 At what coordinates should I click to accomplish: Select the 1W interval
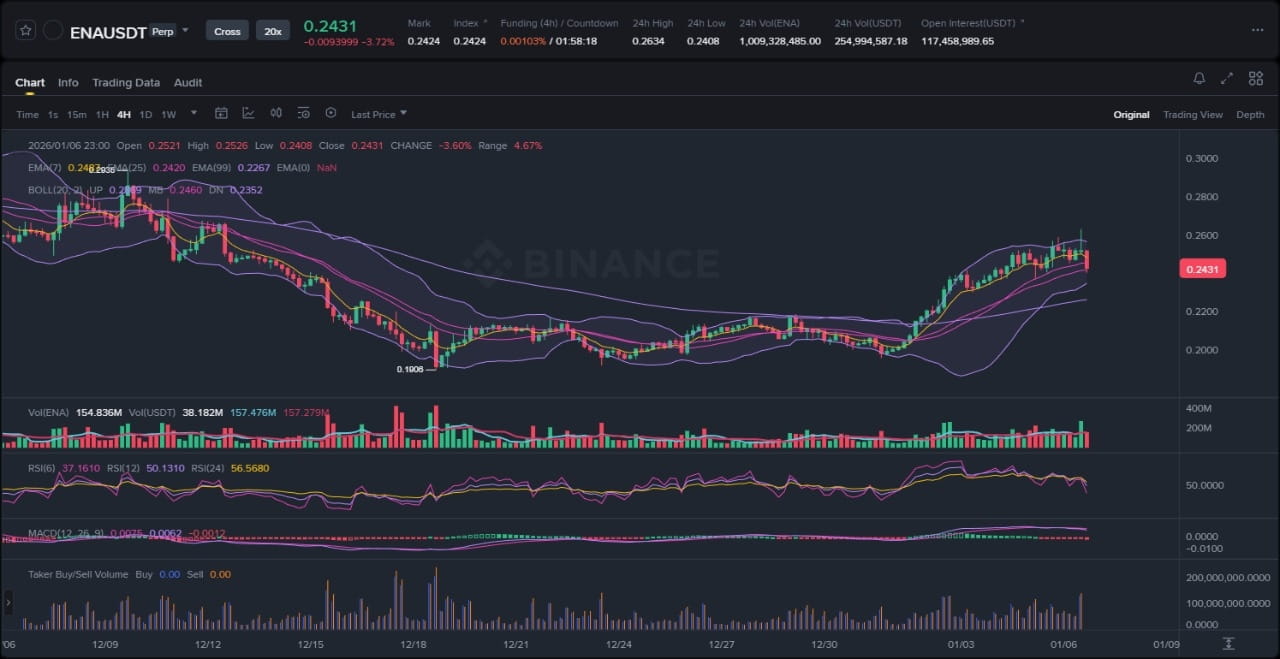click(x=168, y=115)
